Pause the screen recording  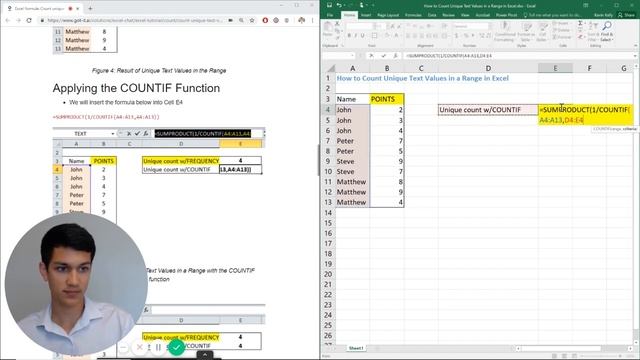158,347
